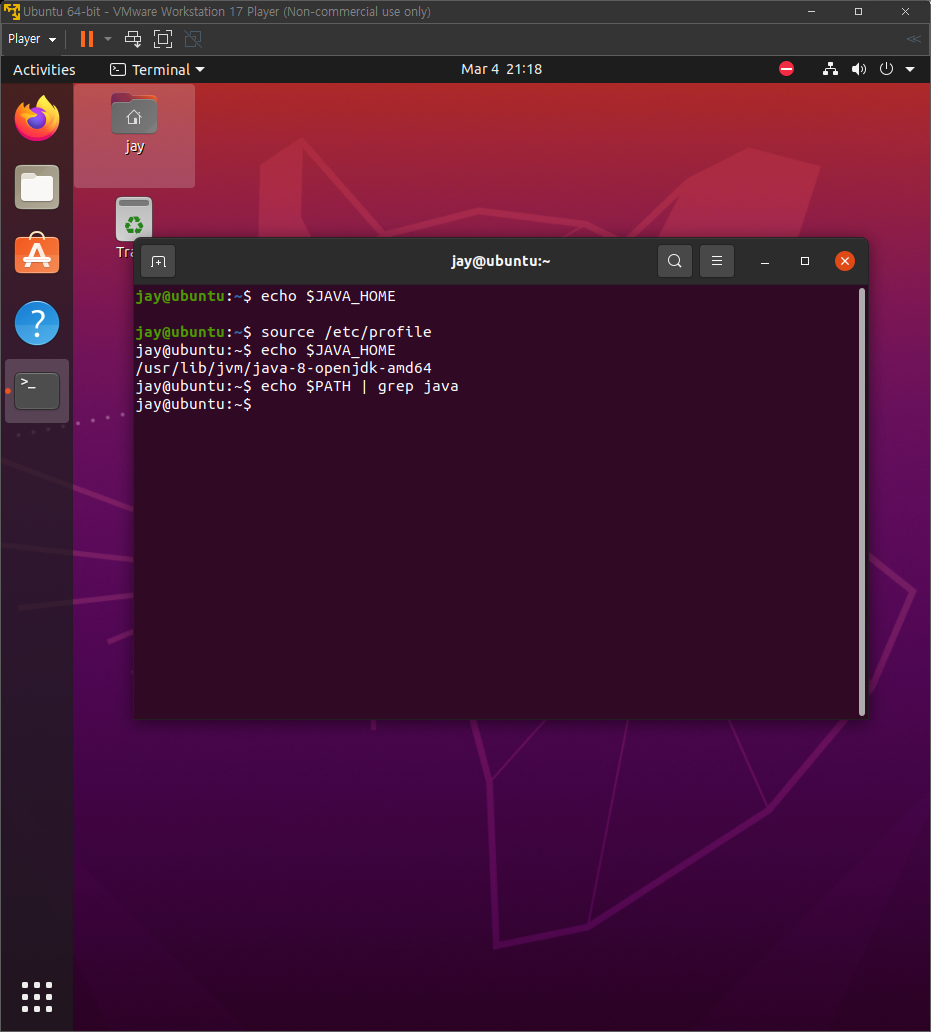Click the terminal vertical scrollbar
The width and height of the screenshot is (931, 1032).
862,502
